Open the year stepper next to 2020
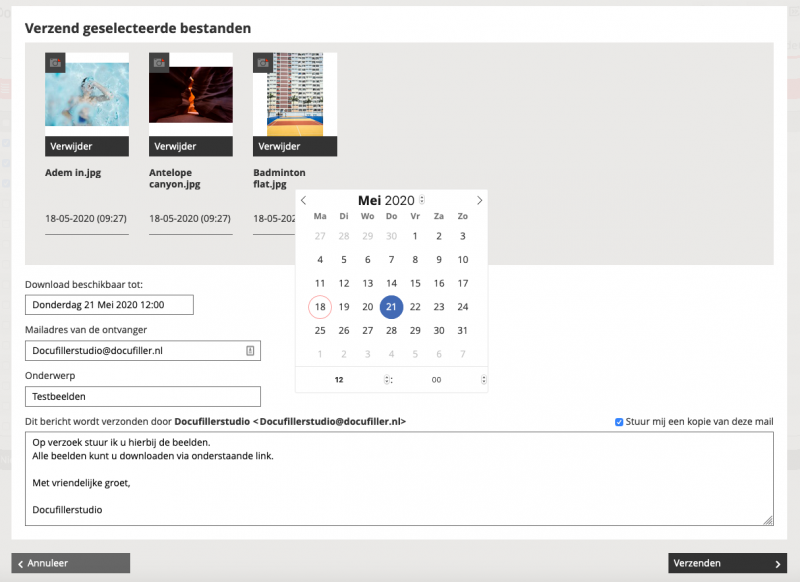Screen dimensions: 800x582 click(x=422, y=201)
